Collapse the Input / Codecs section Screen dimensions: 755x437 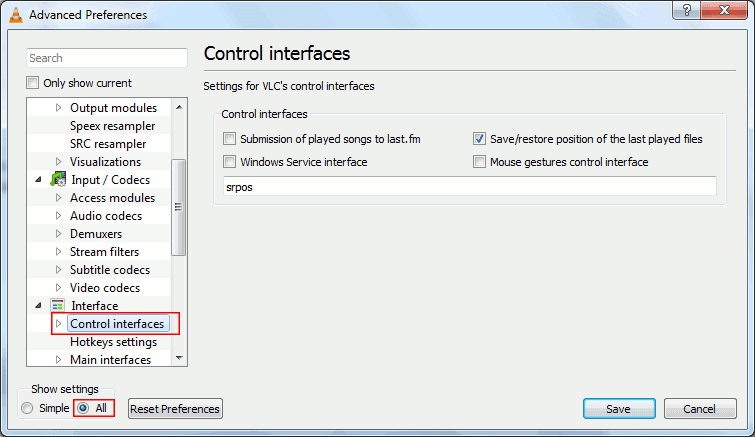38,180
